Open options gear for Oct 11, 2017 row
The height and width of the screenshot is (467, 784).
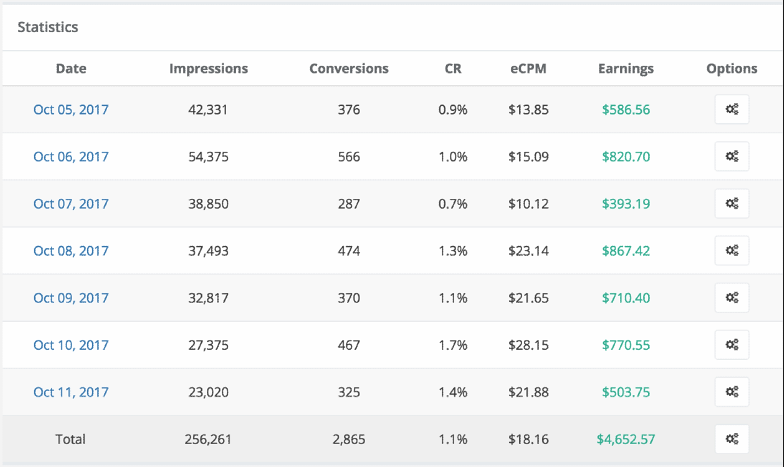pyautogui.click(x=732, y=392)
